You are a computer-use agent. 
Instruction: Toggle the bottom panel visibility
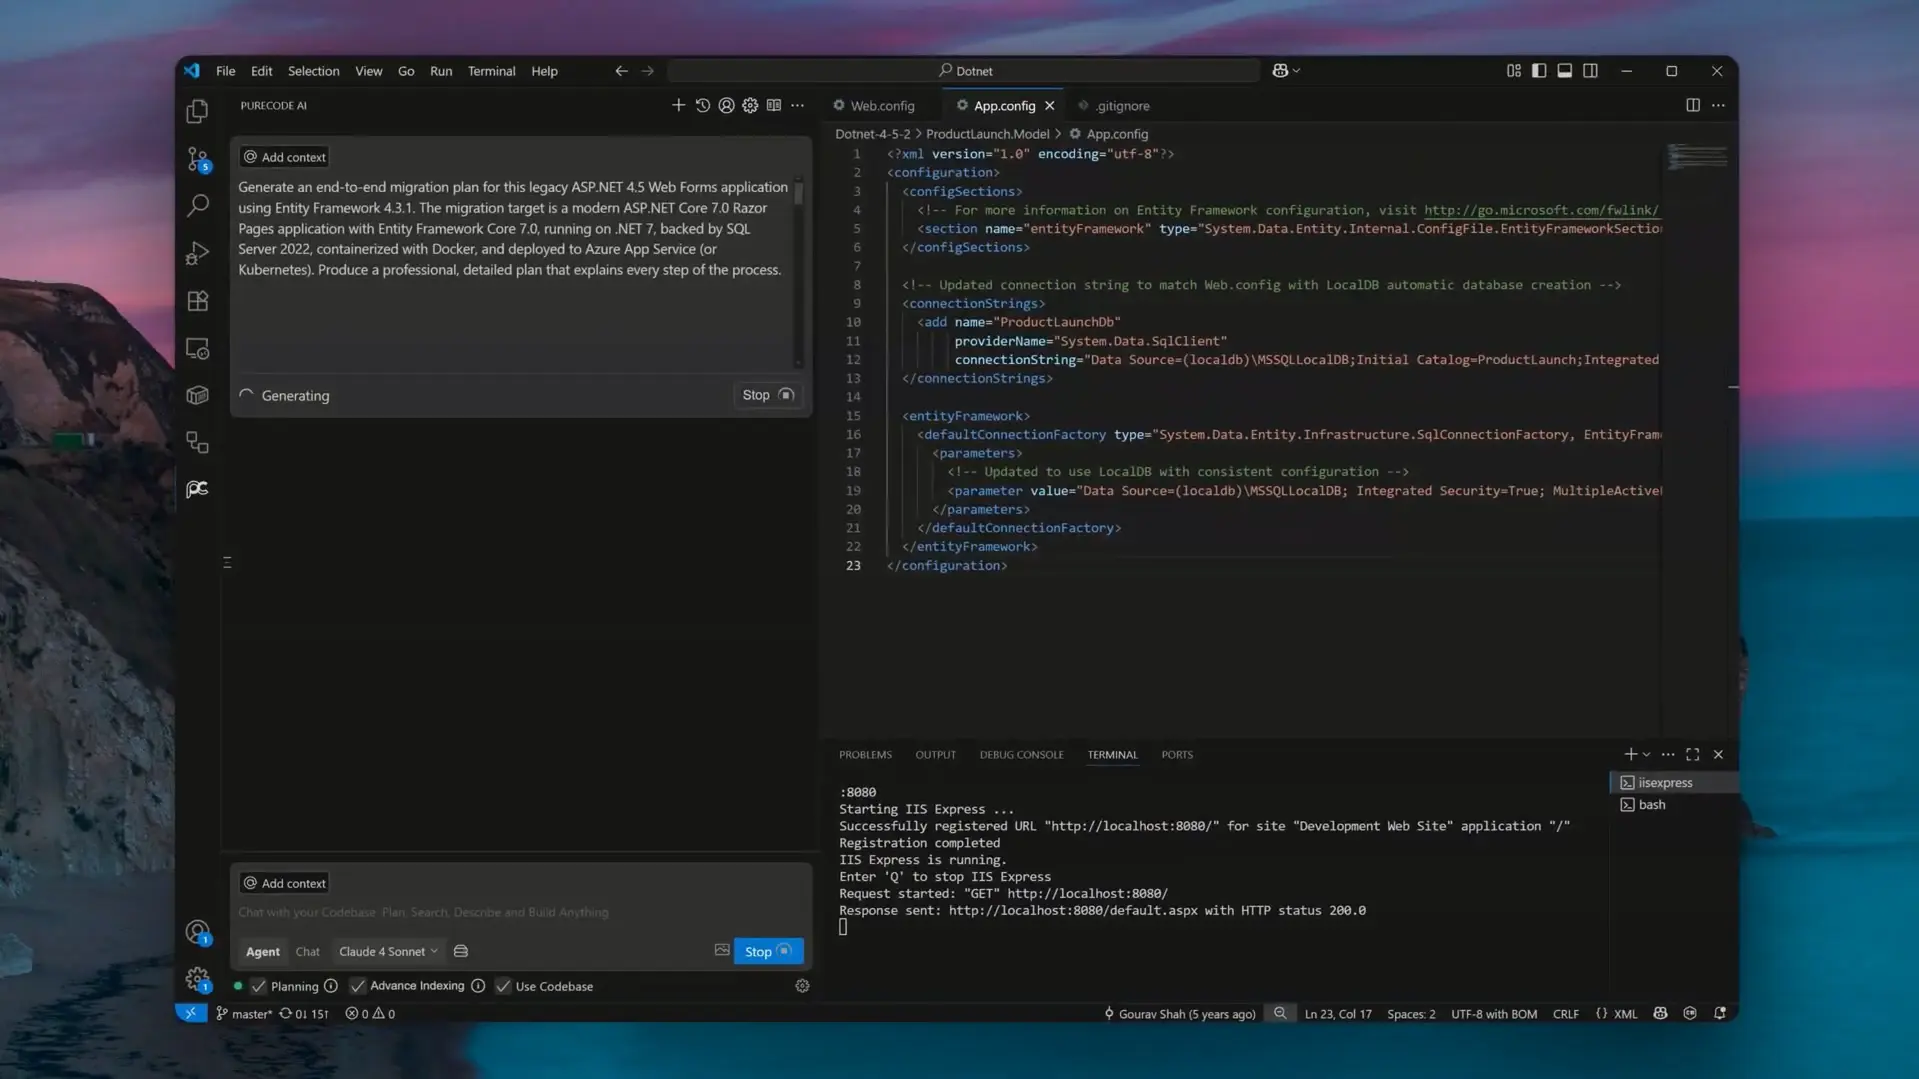point(1564,71)
